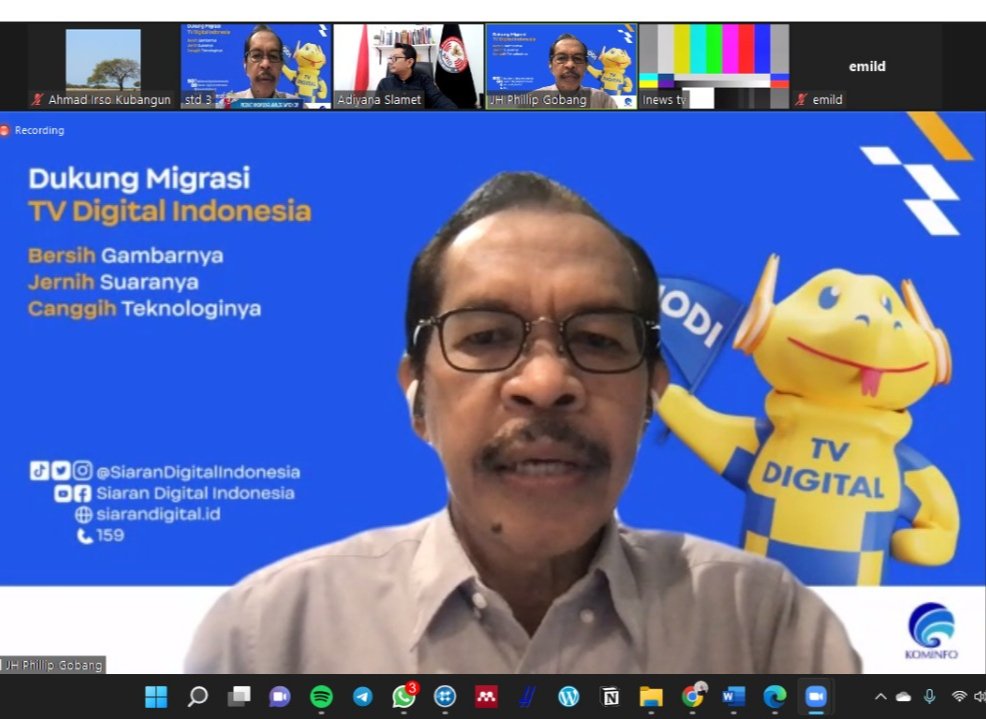986x719 pixels.
Task: Open the Notion app icon
Action: point(610,697)
